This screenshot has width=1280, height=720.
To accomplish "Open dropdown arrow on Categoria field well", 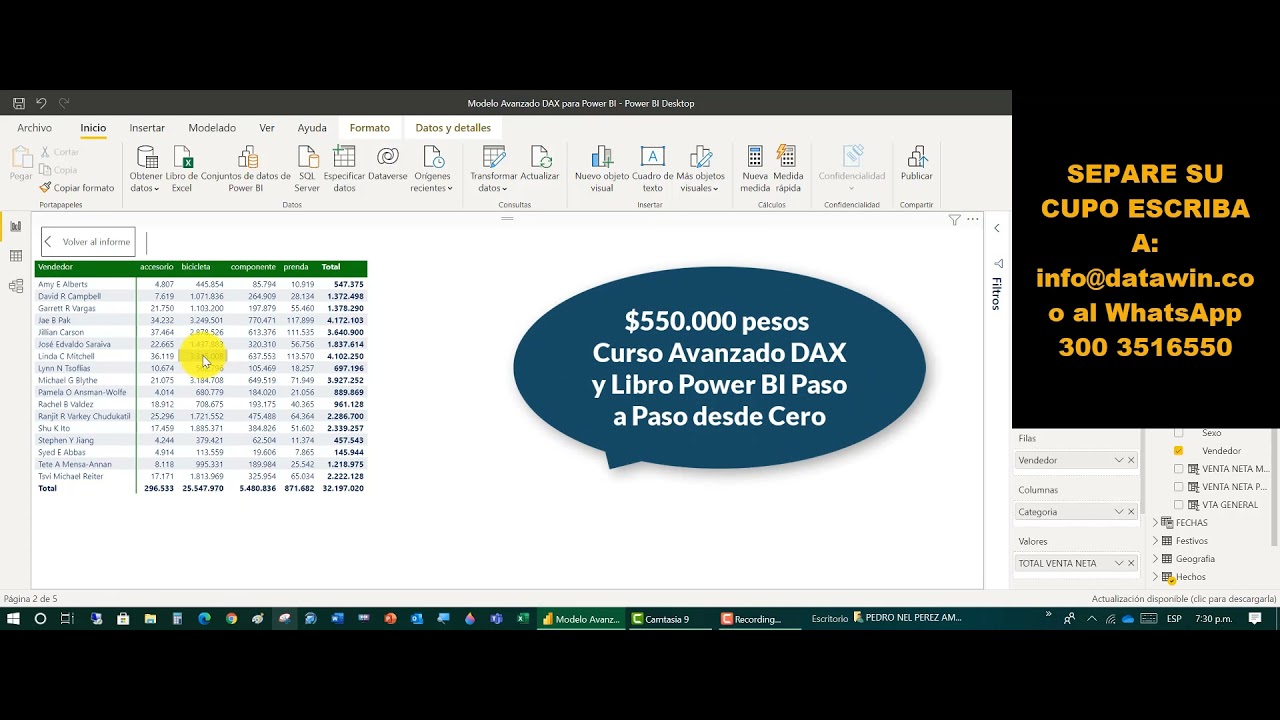I will pos(1119,512).
